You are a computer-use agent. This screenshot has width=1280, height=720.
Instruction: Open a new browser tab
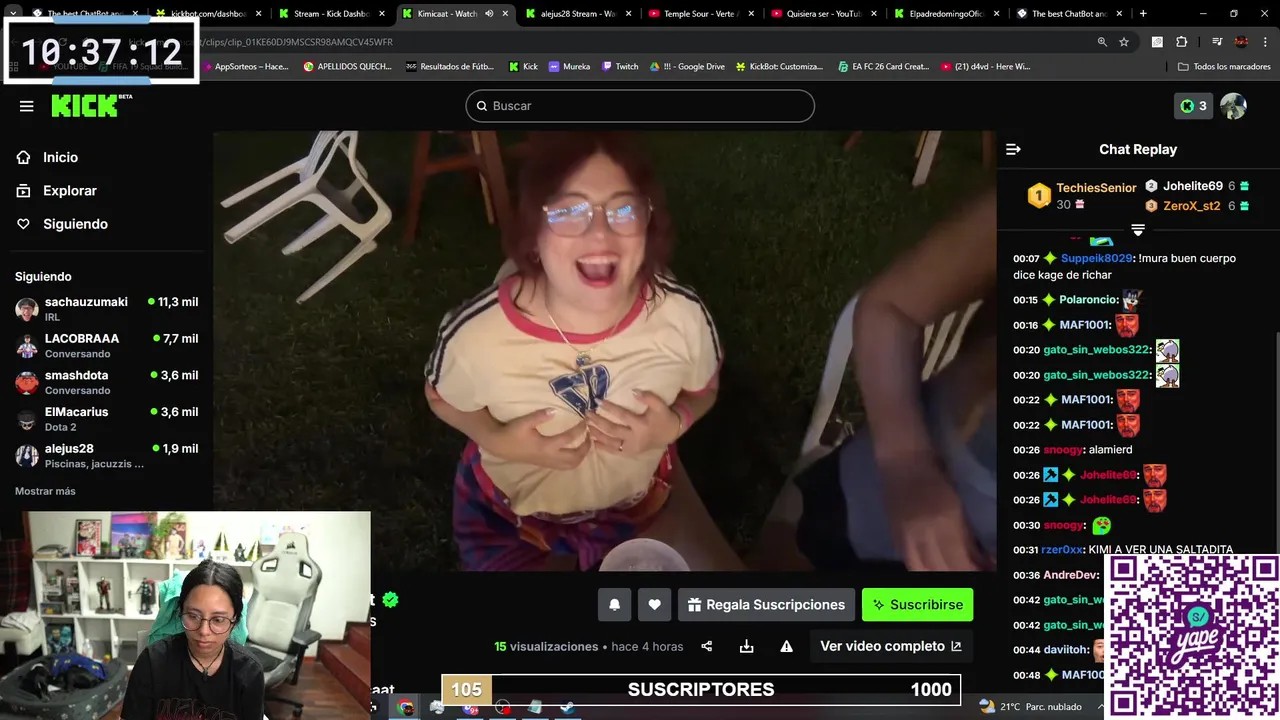pyautogui.click(x=1143, y=14)
